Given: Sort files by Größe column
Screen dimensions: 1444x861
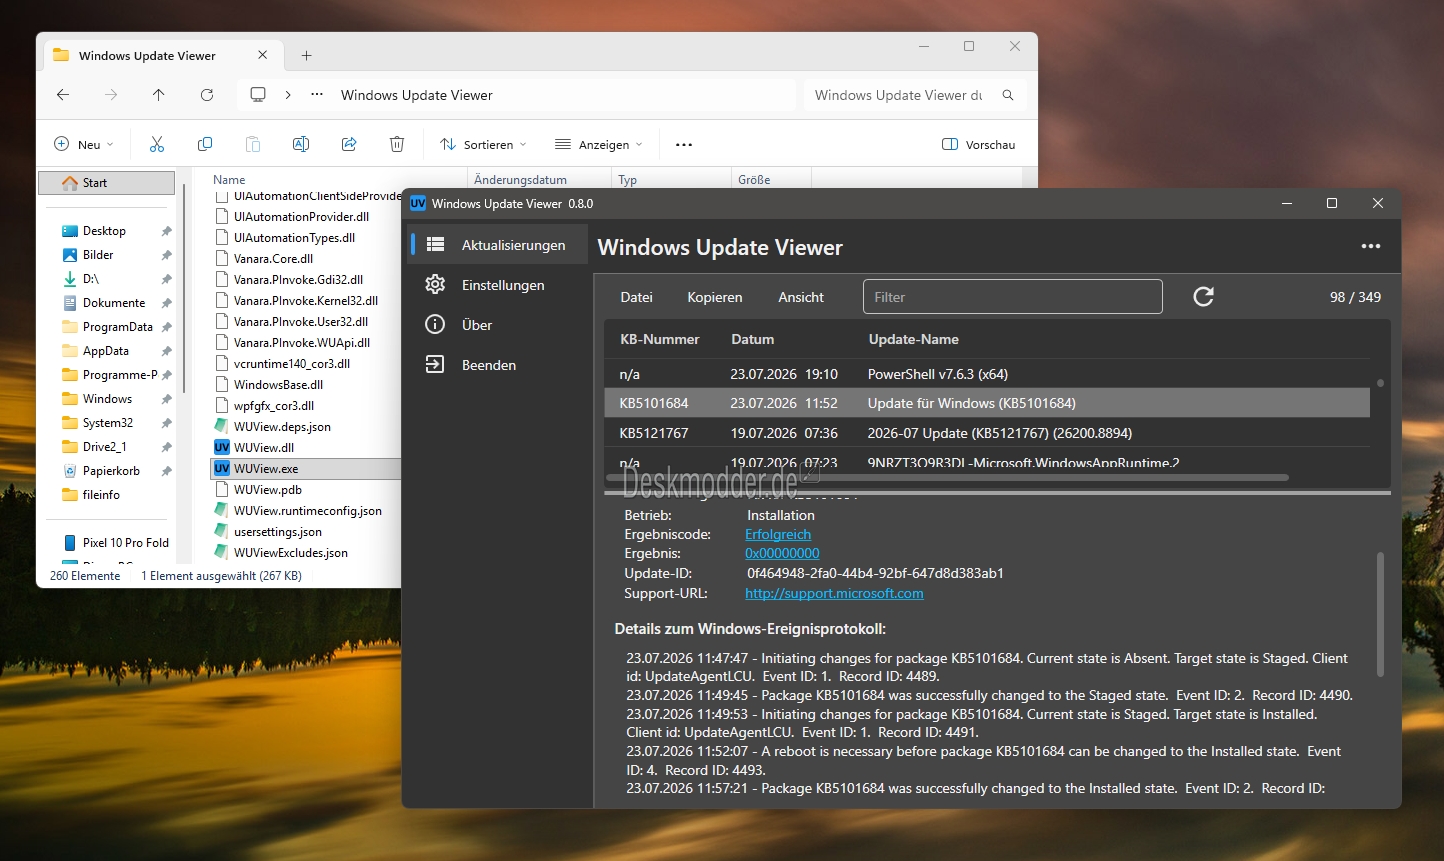Looking at the screenshot, I should pyautogui.click(x=754, y=180).
